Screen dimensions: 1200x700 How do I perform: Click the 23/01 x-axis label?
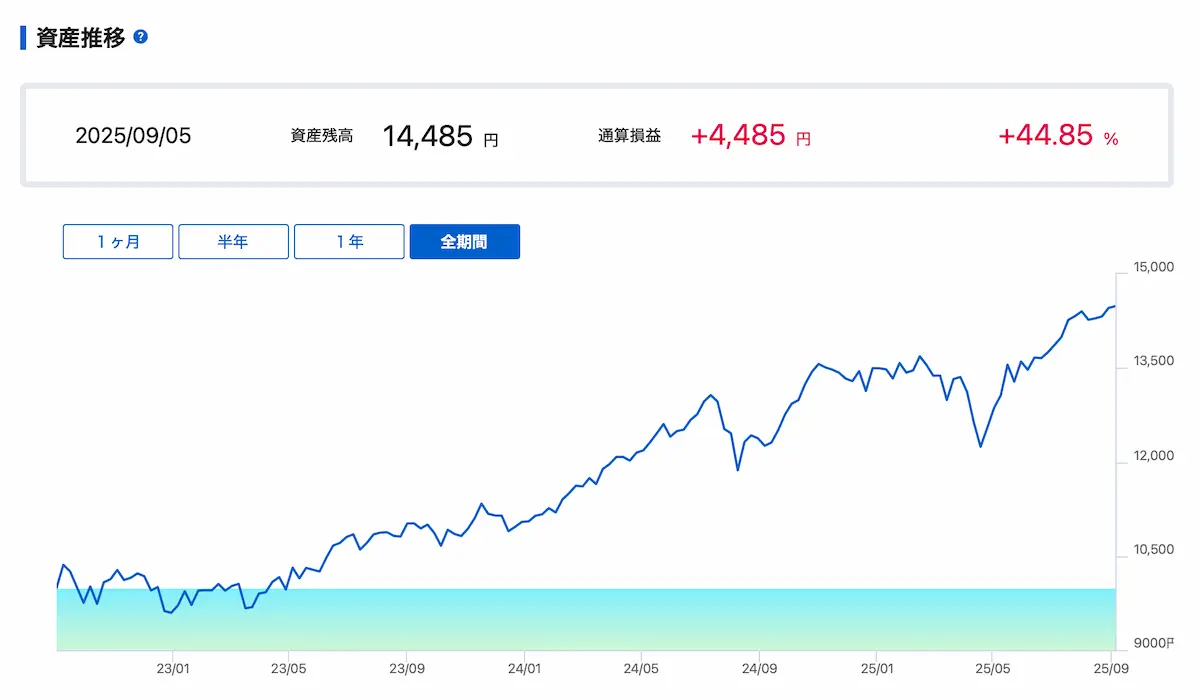(172, 667)
